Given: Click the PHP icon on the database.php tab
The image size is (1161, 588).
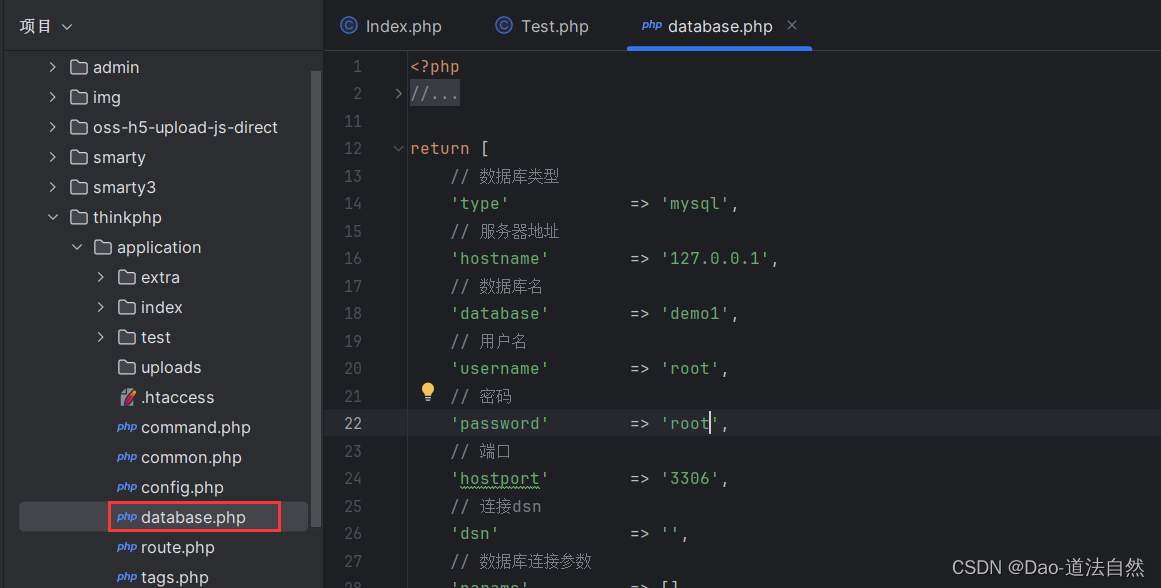Looking at the screenshot, I should pyautogui.click(x=656, y=26).
